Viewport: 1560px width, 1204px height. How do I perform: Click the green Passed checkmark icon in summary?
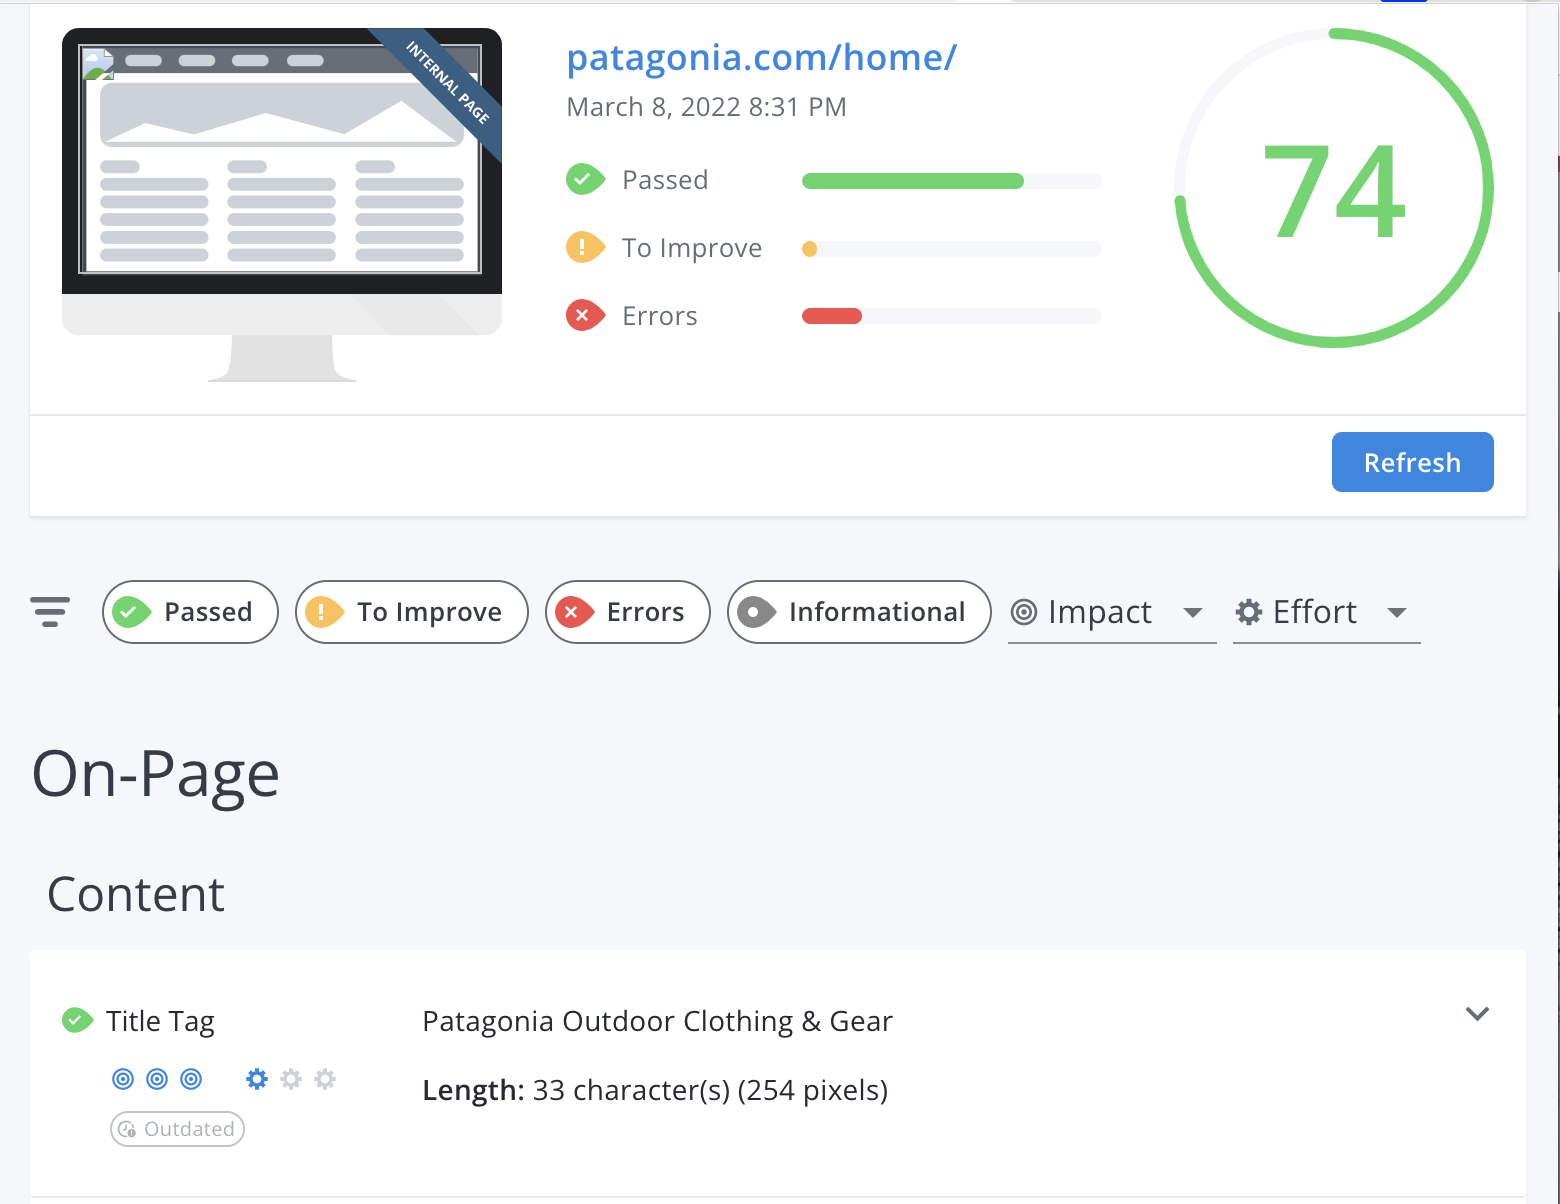point(584,180)
